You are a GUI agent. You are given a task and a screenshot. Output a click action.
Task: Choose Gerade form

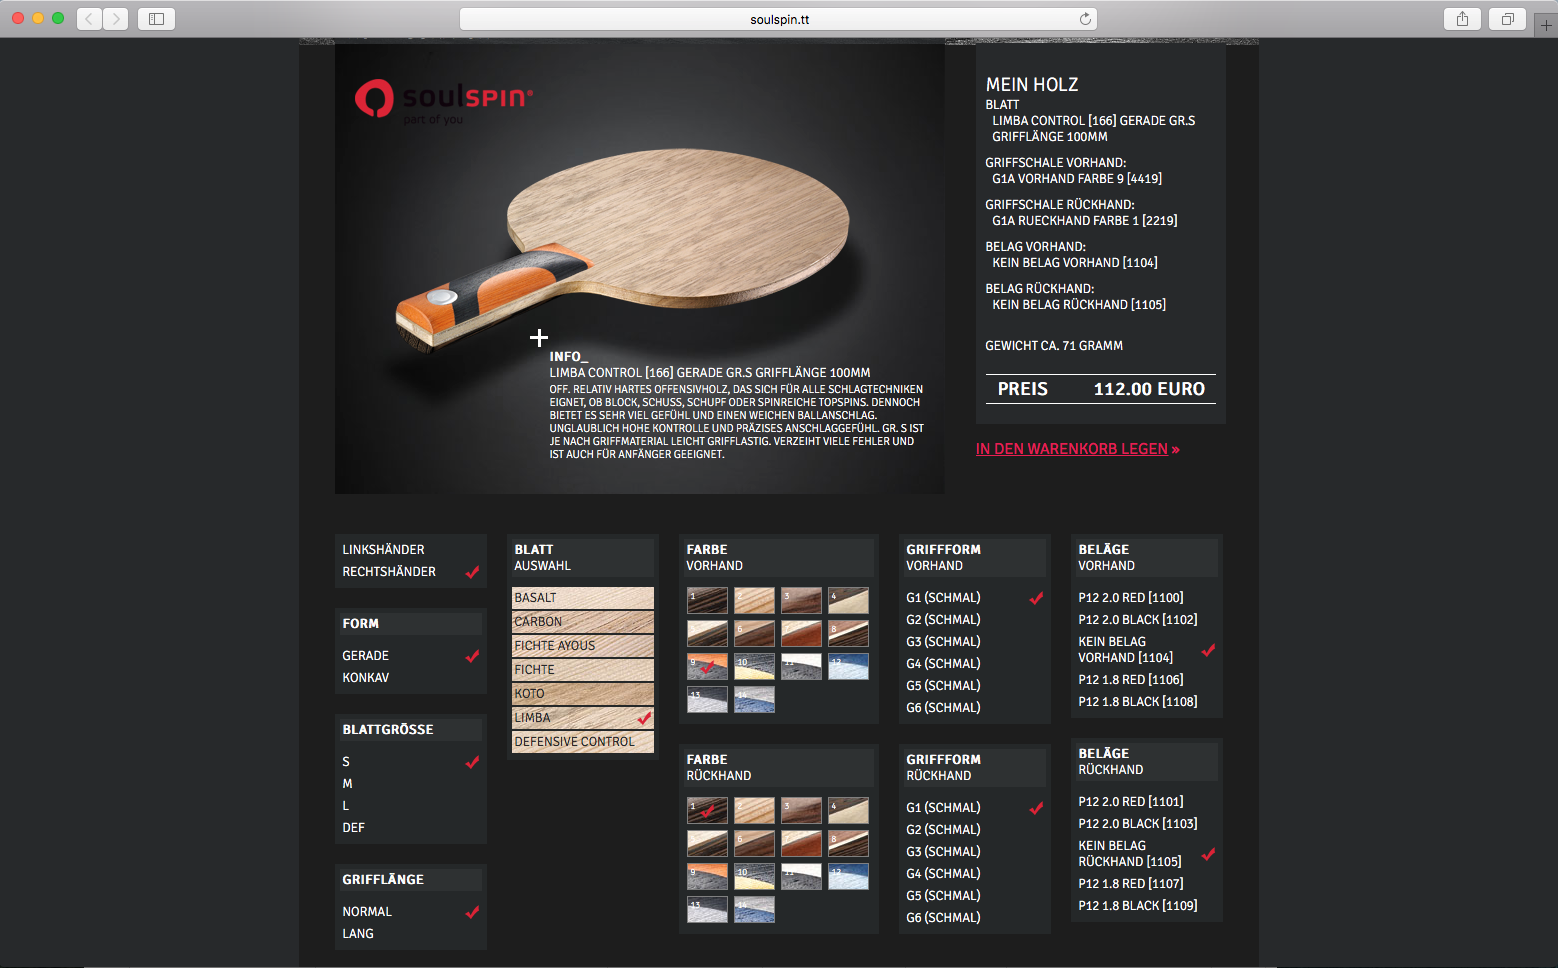pos(366,656)
